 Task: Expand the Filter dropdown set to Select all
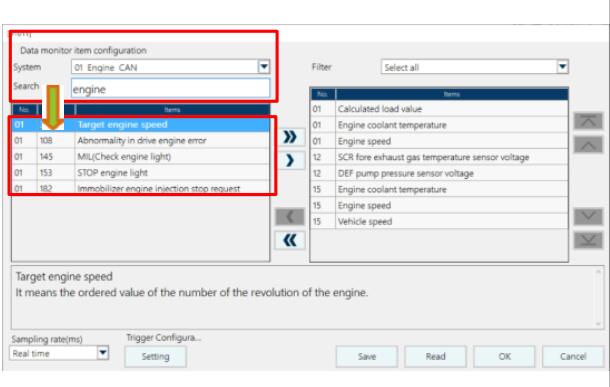click(562, 67)
